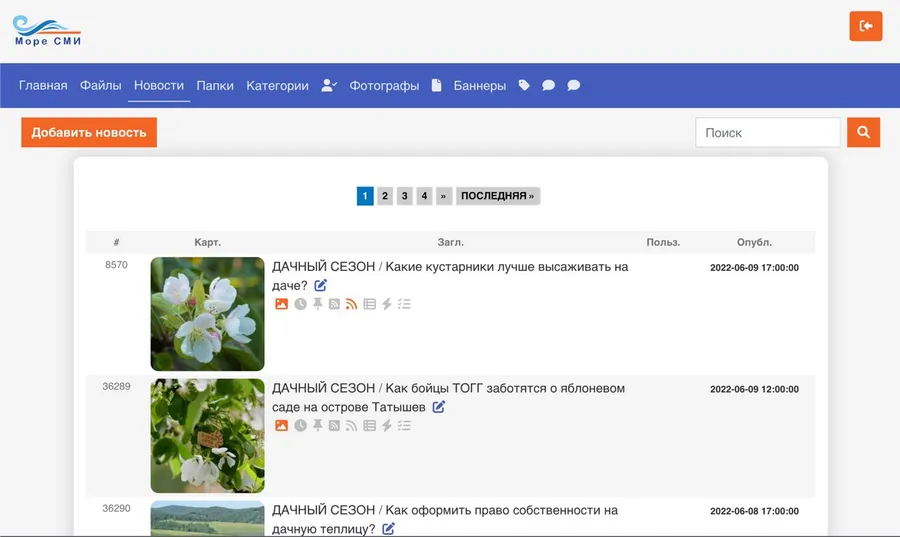Click checklist icon in "Какие кустарники" row
This screenshot has height=537, width=900.
click(404, 304)
